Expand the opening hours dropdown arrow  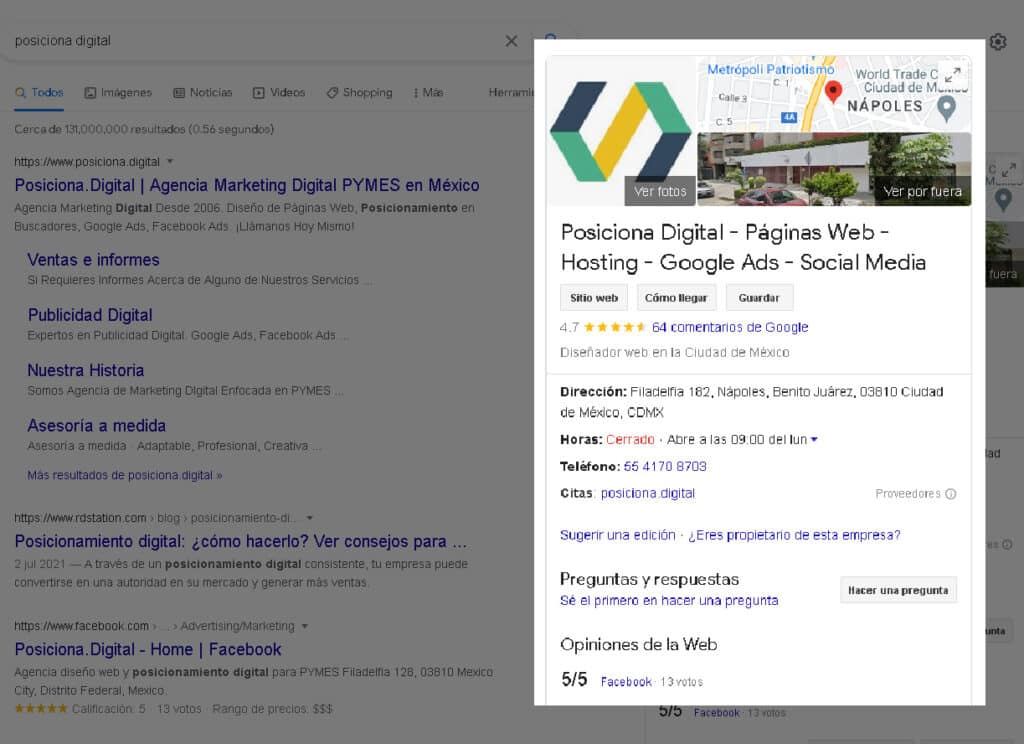[x=814, y=440]
